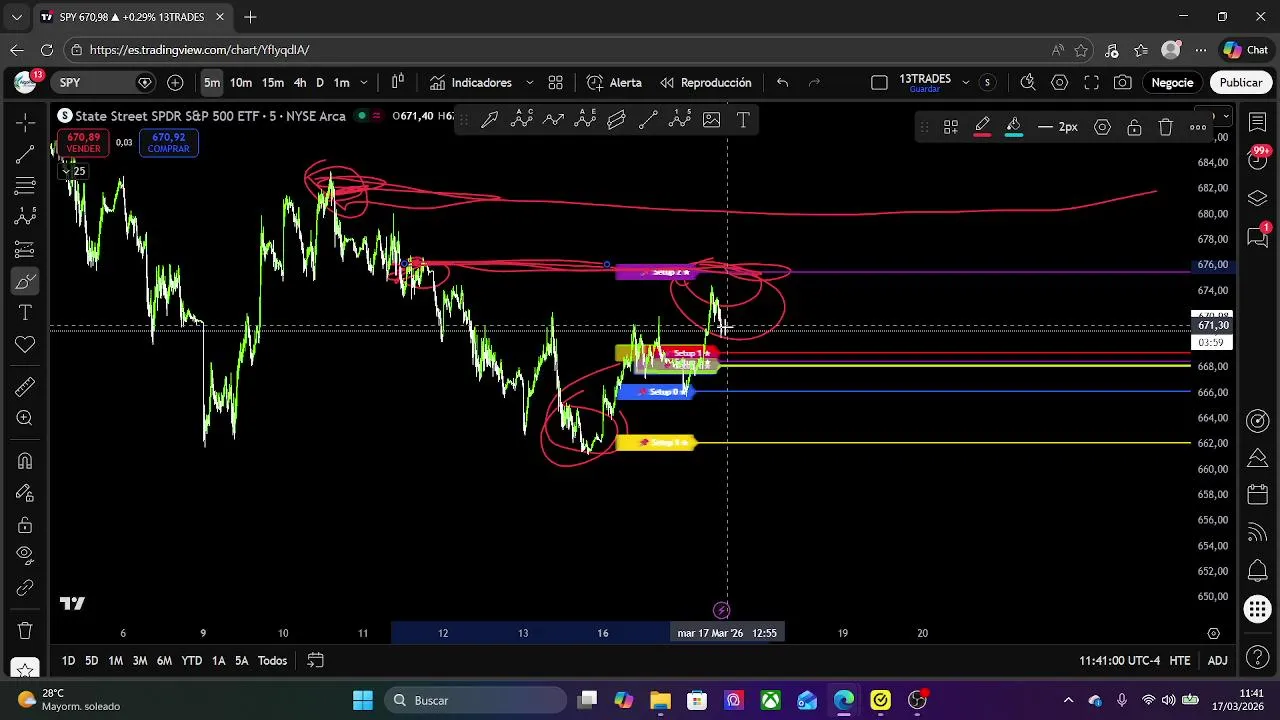Open the chart type candles selector
This screenshot has height=720, width=1280.
click(x=398, y=83)
